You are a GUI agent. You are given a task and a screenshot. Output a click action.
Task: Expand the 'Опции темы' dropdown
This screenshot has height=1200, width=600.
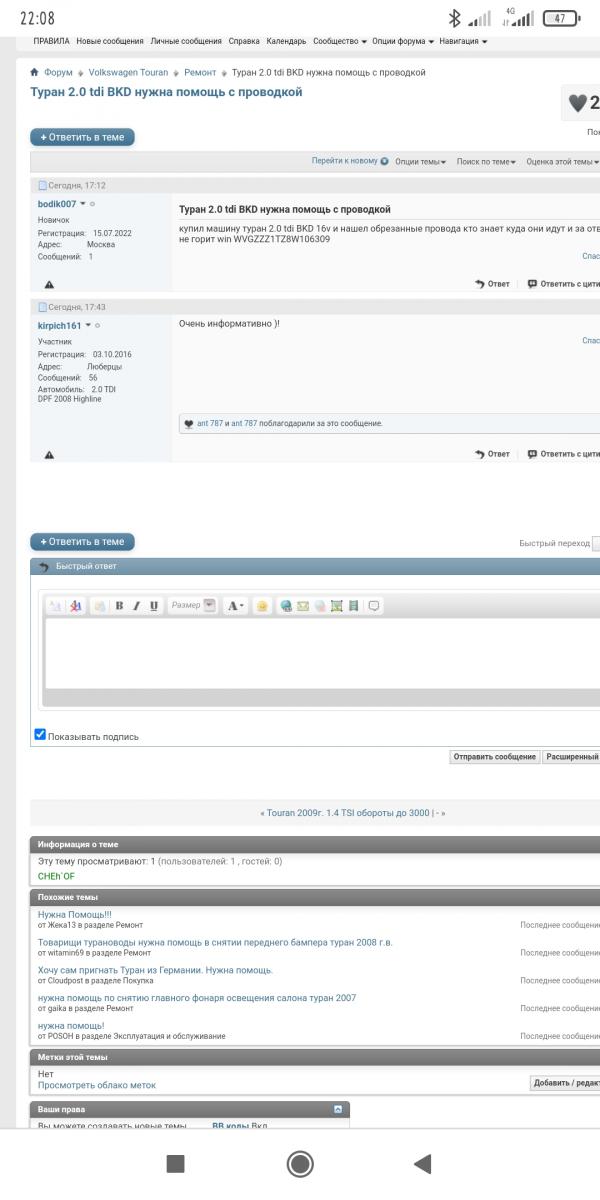click(421, 161)
